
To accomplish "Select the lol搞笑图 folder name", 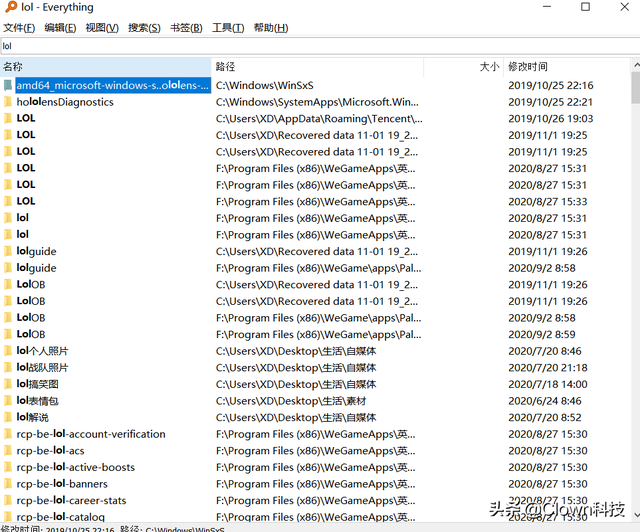I will coord(37,384).
